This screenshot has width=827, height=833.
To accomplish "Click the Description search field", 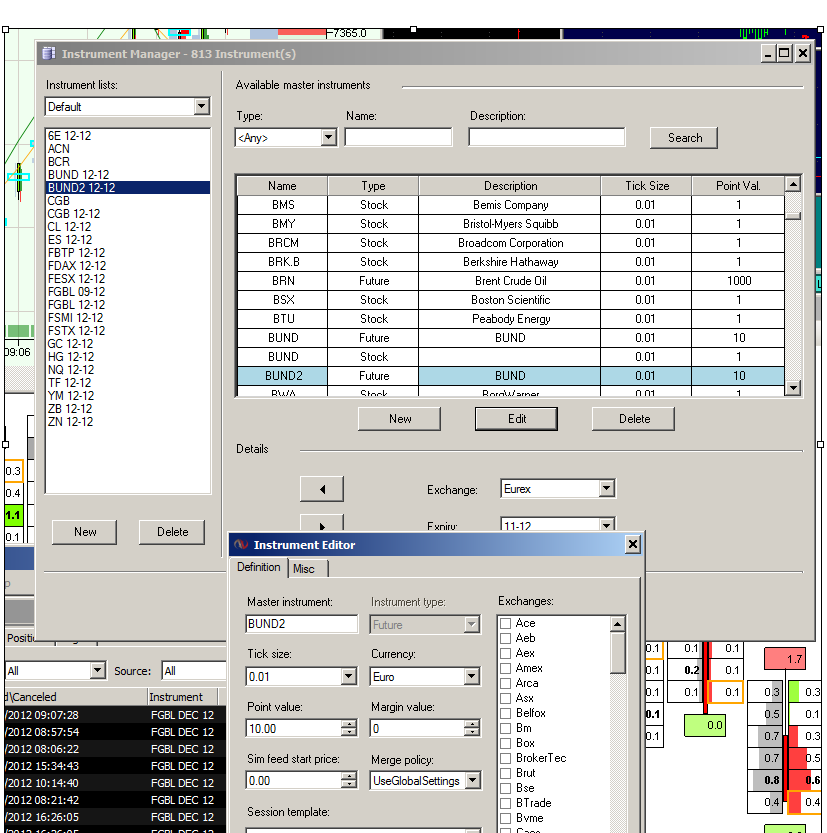I will click(x=547, y=137).
